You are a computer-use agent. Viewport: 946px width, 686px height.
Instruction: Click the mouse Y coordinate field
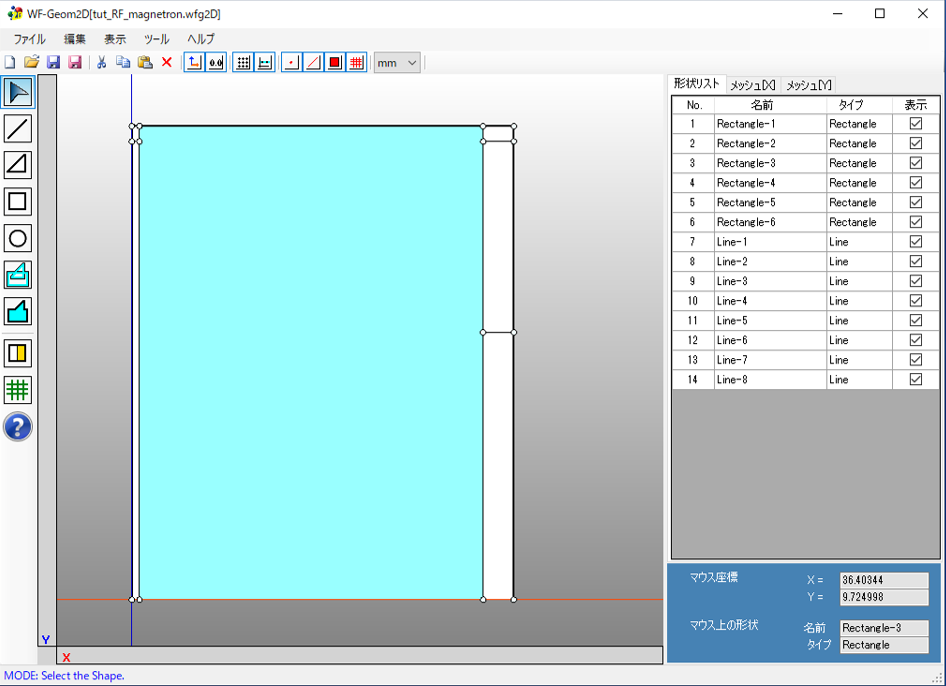[884, 597]
